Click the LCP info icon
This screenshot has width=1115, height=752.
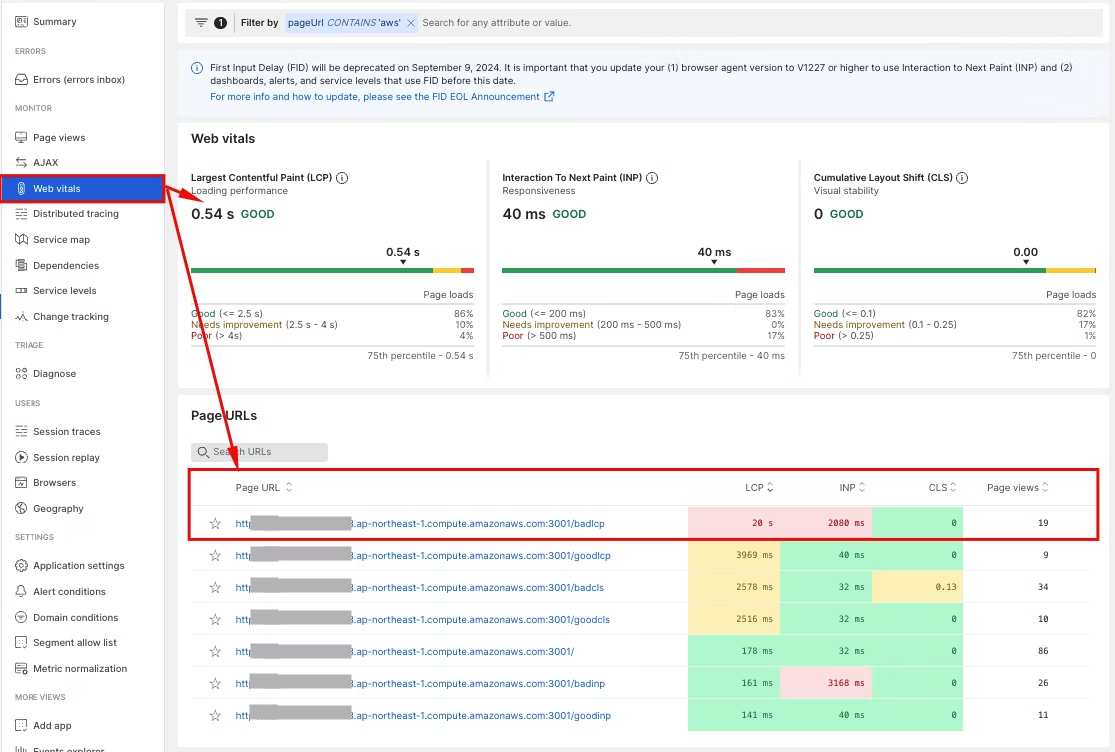342,178
